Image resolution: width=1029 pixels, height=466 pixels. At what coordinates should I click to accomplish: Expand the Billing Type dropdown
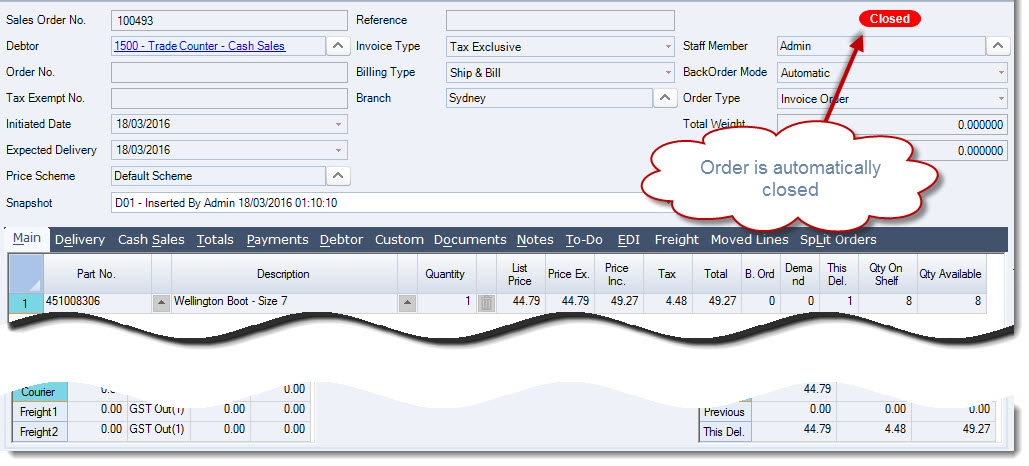[x=668, y=73]
